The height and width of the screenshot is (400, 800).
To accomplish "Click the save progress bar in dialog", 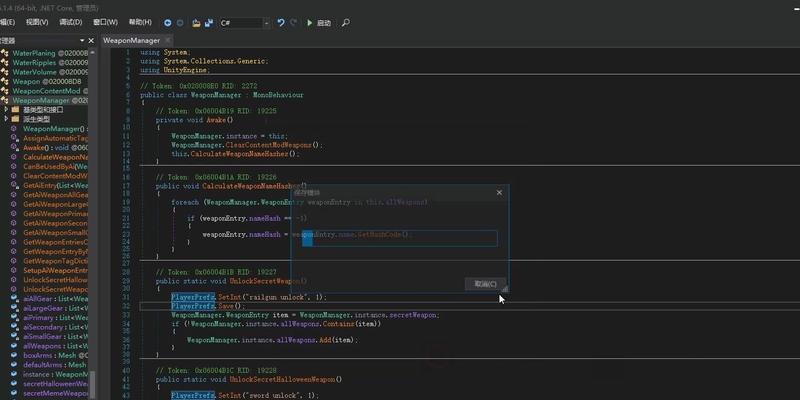I will [x=399, y=238].
